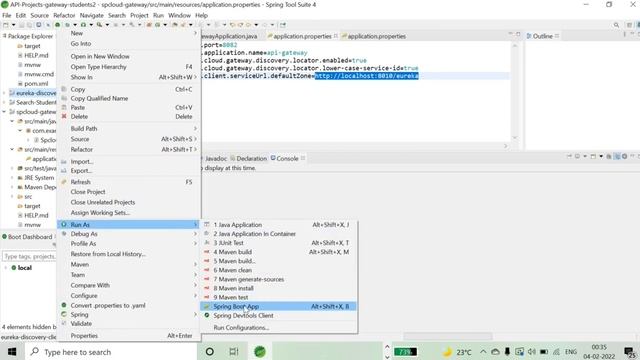Choose Export... in context menu
Viewport: 640px width, 360px height.
(129, 171)
